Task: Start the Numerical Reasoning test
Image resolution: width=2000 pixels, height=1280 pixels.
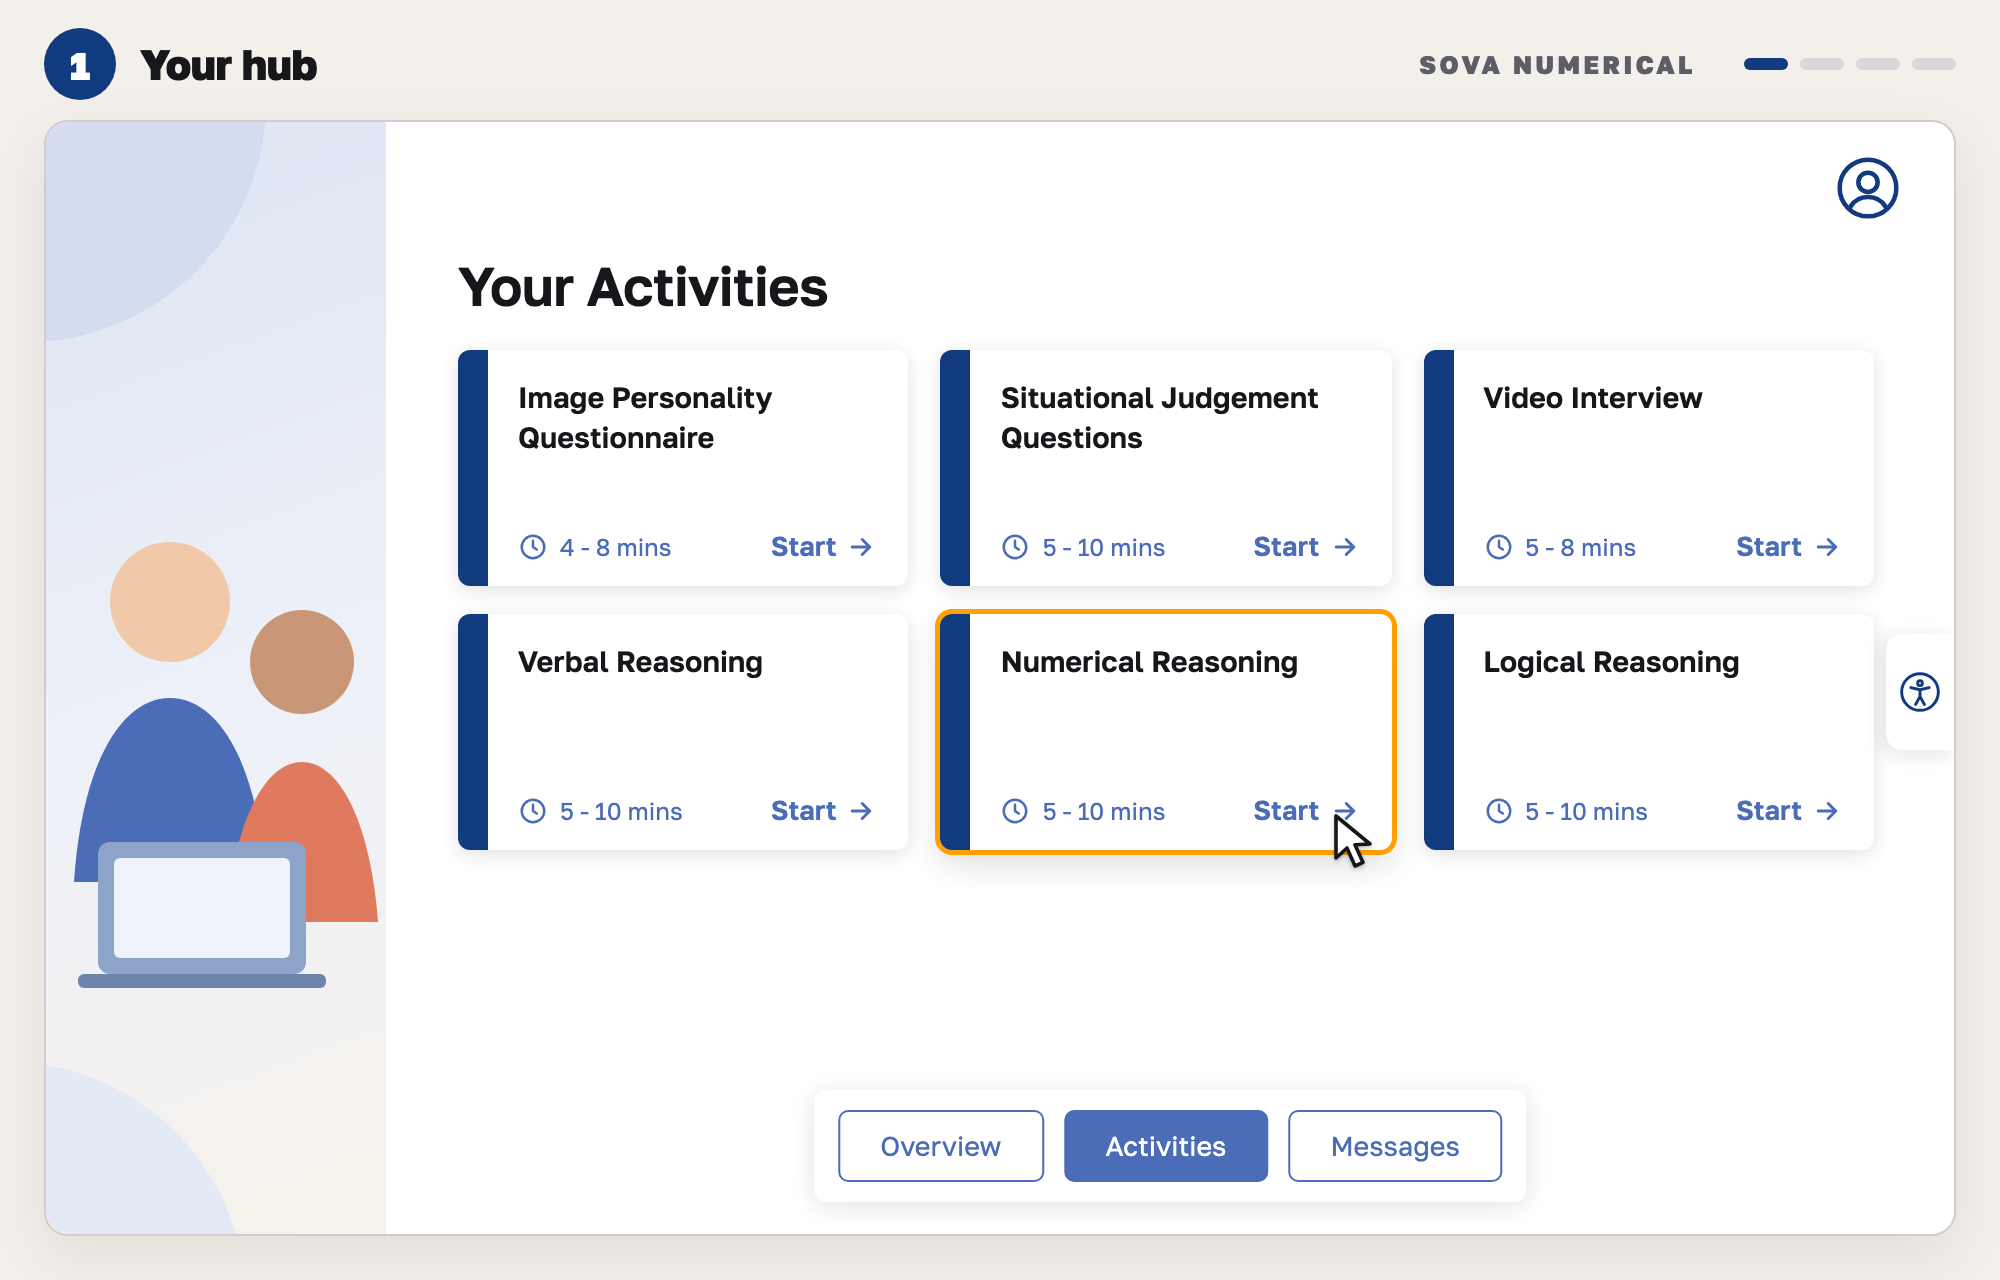Action: click(x=1304, y=811)
